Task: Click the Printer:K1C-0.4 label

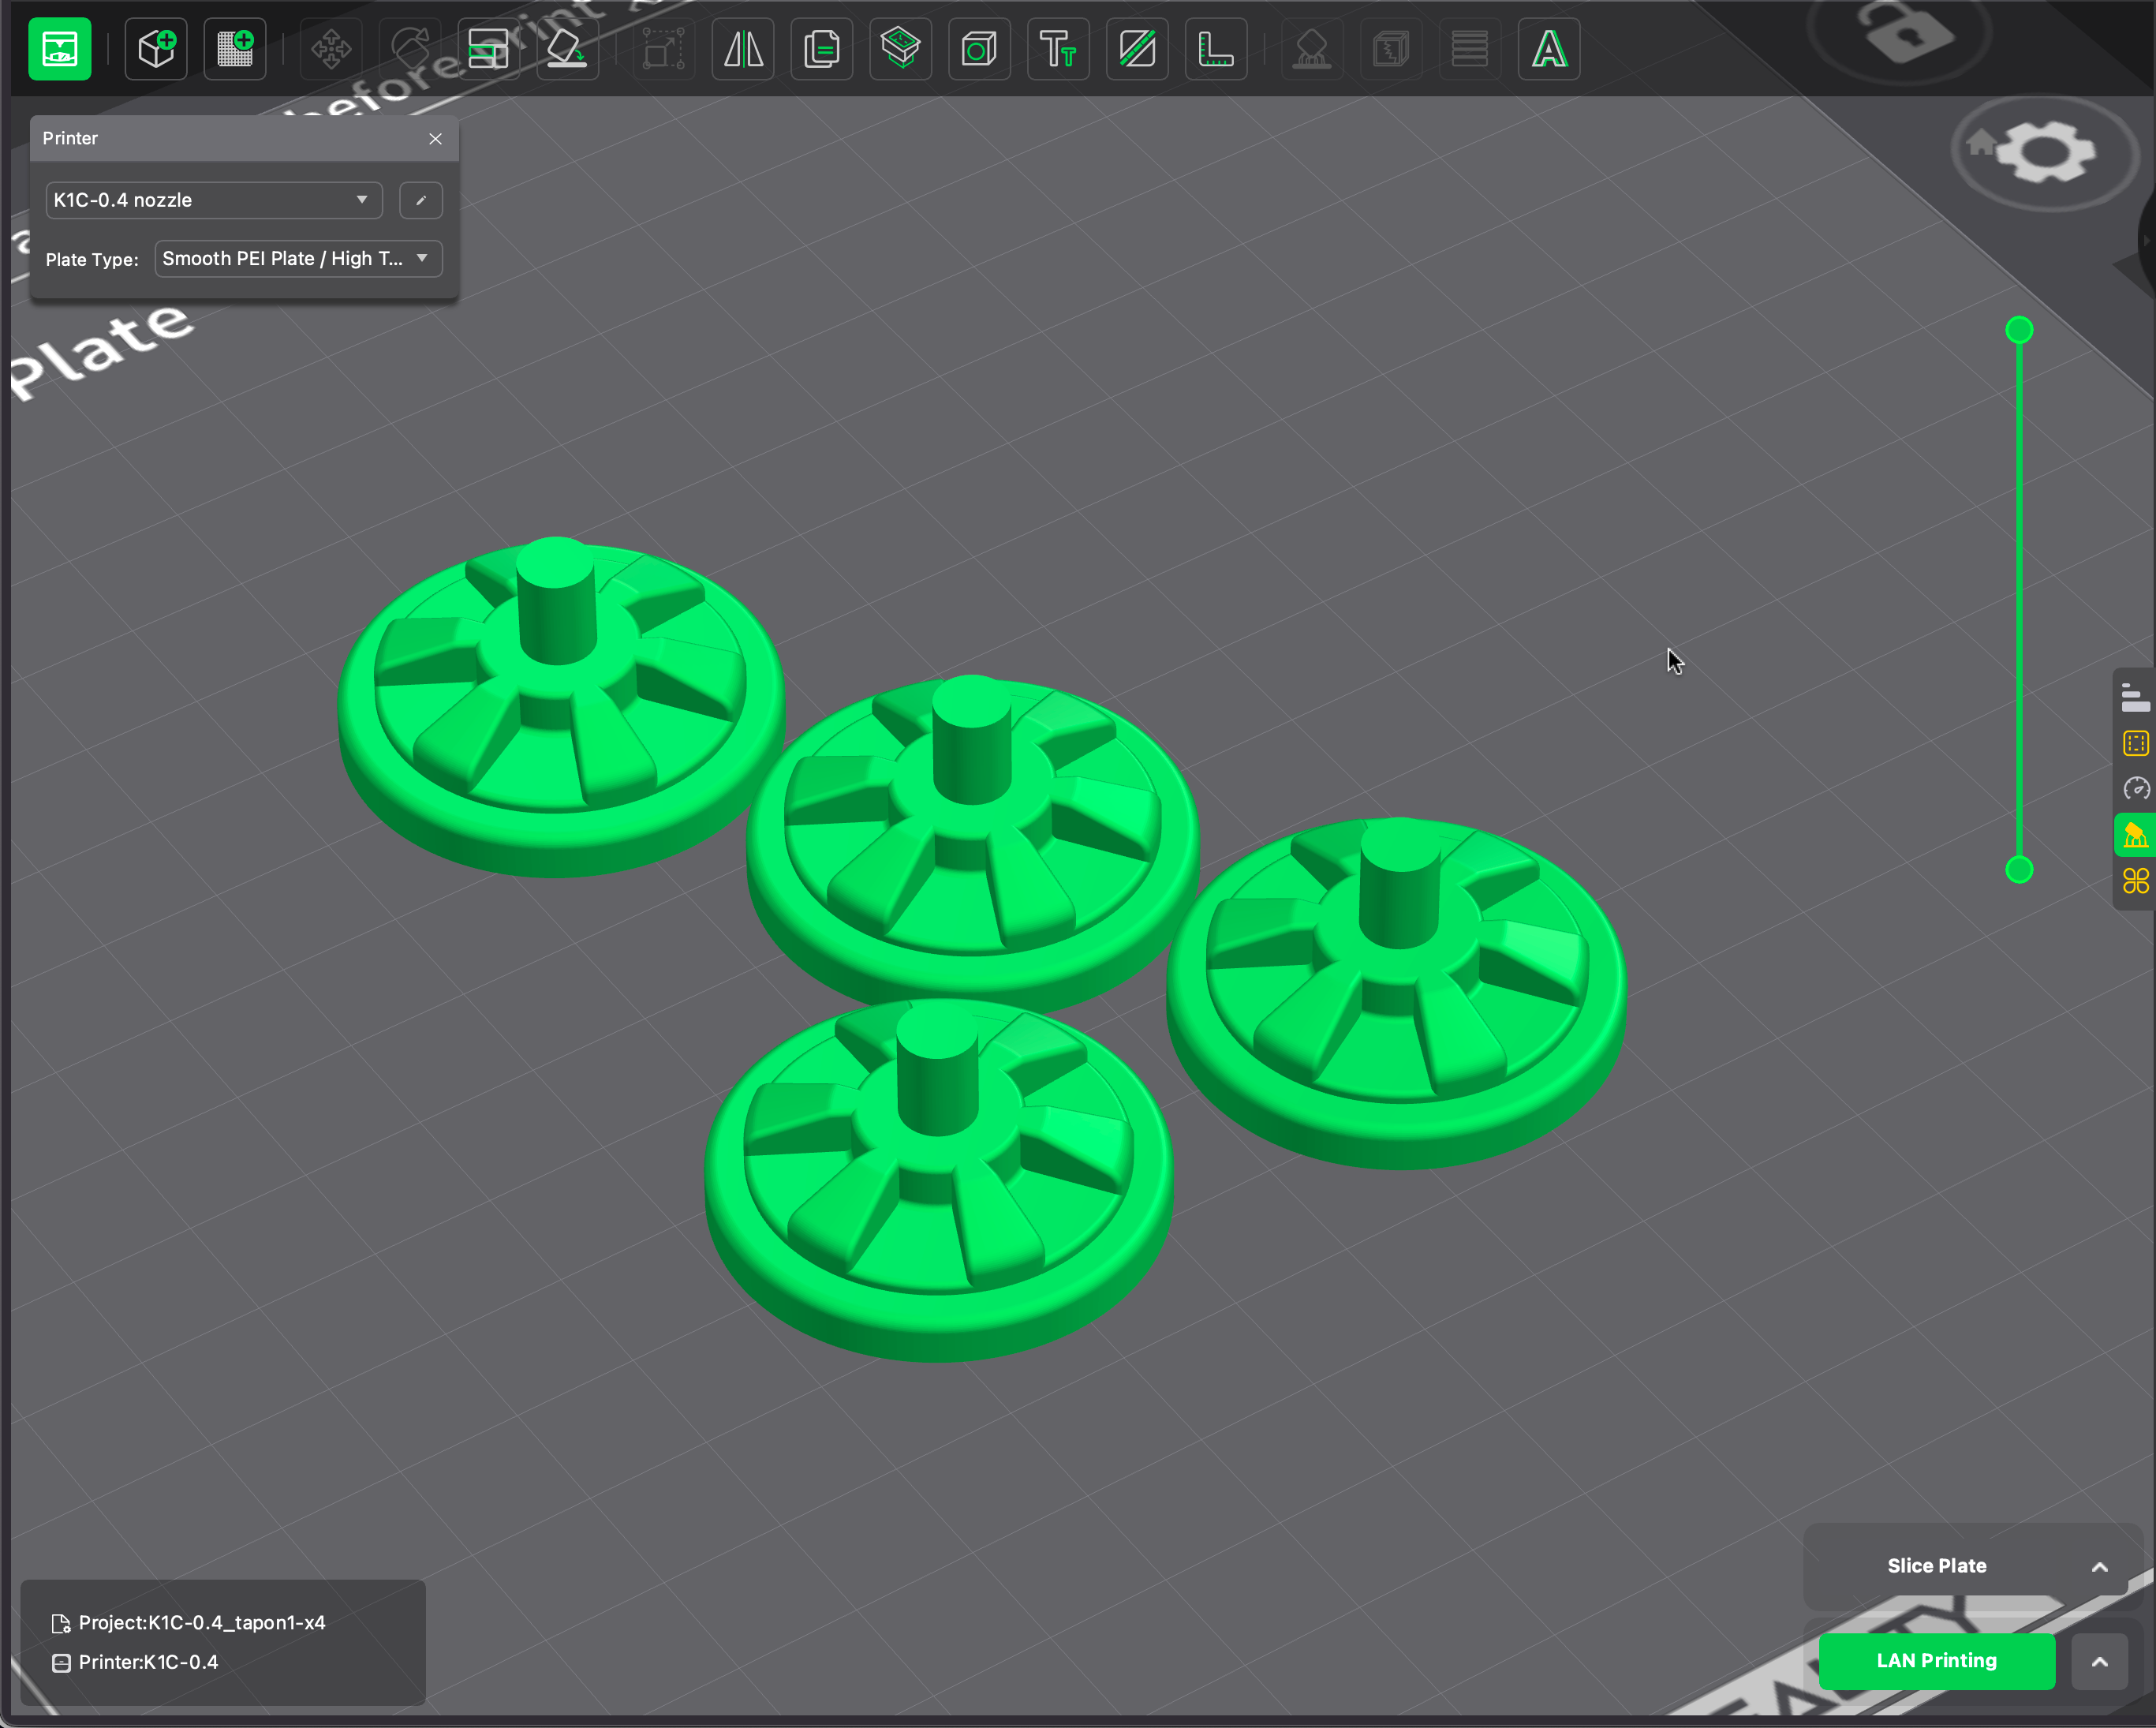Action: click(x=148, y=1662)
